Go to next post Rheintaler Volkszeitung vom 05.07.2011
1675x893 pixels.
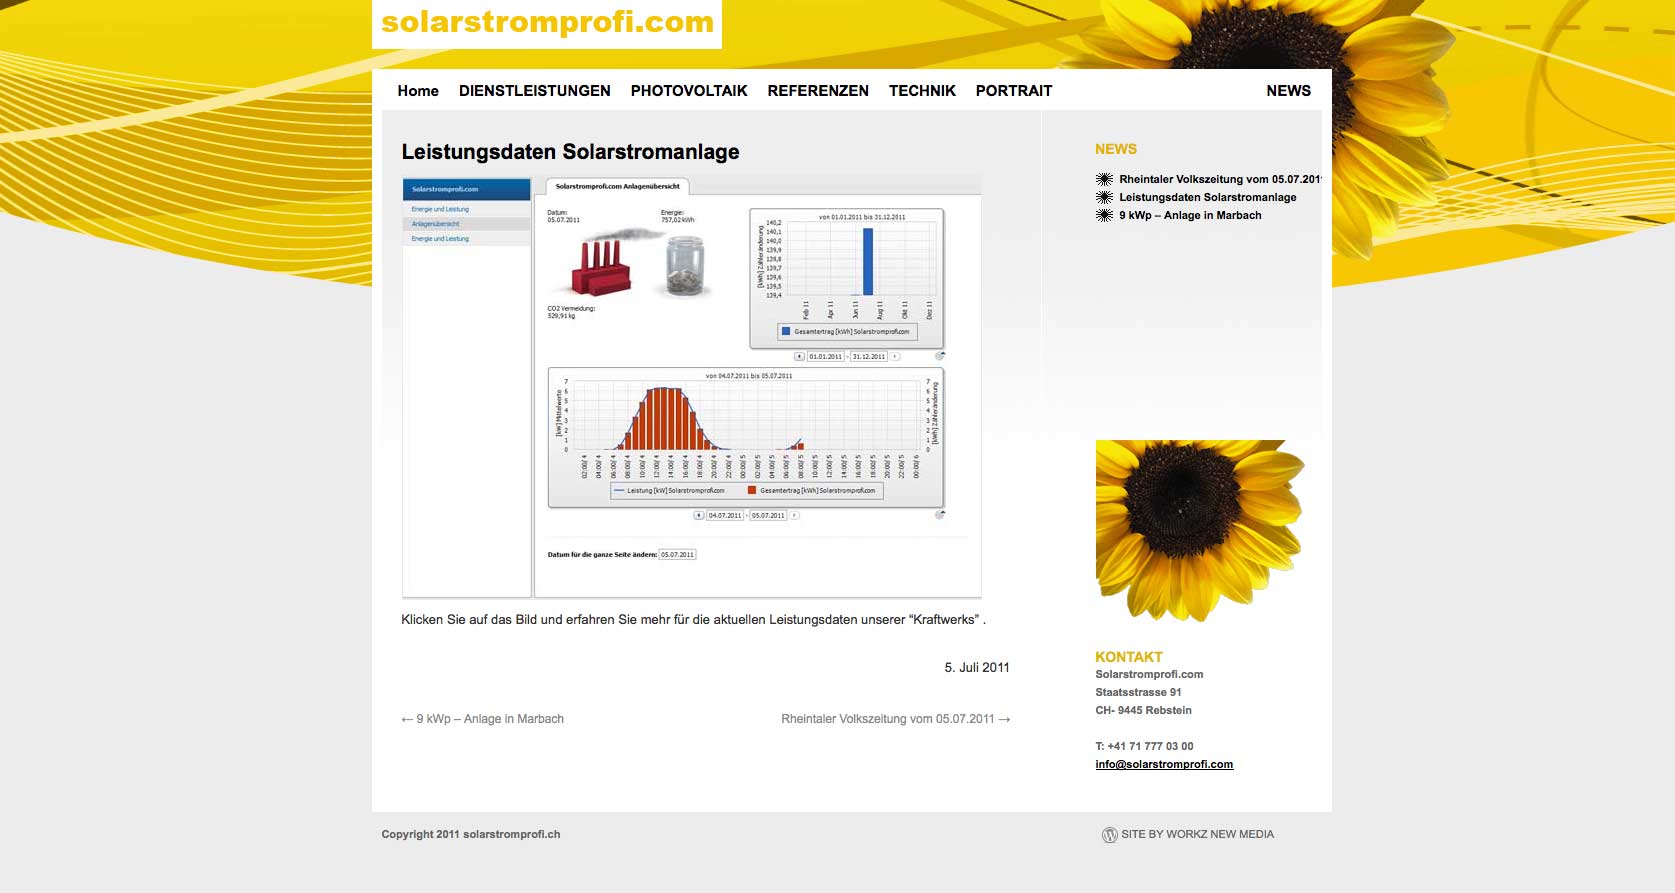(x=896, y=719)
